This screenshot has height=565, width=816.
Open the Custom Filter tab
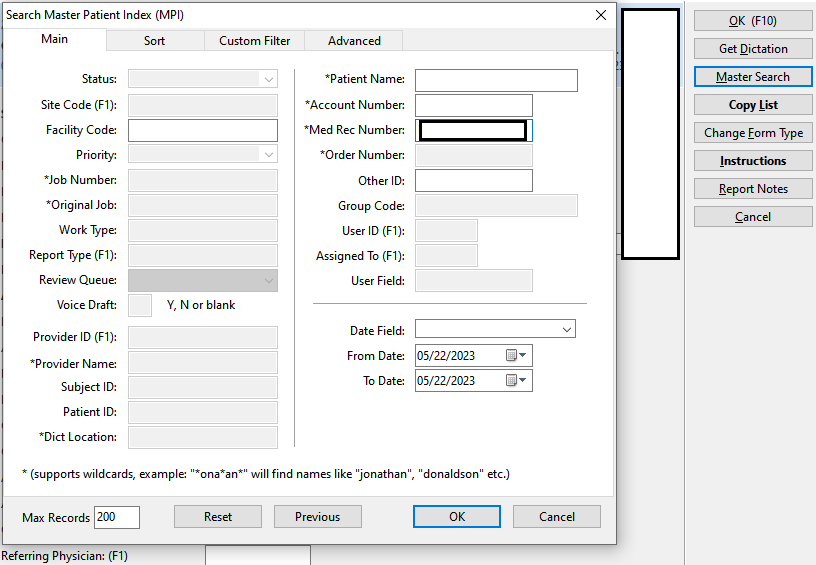tap(254, 41)
